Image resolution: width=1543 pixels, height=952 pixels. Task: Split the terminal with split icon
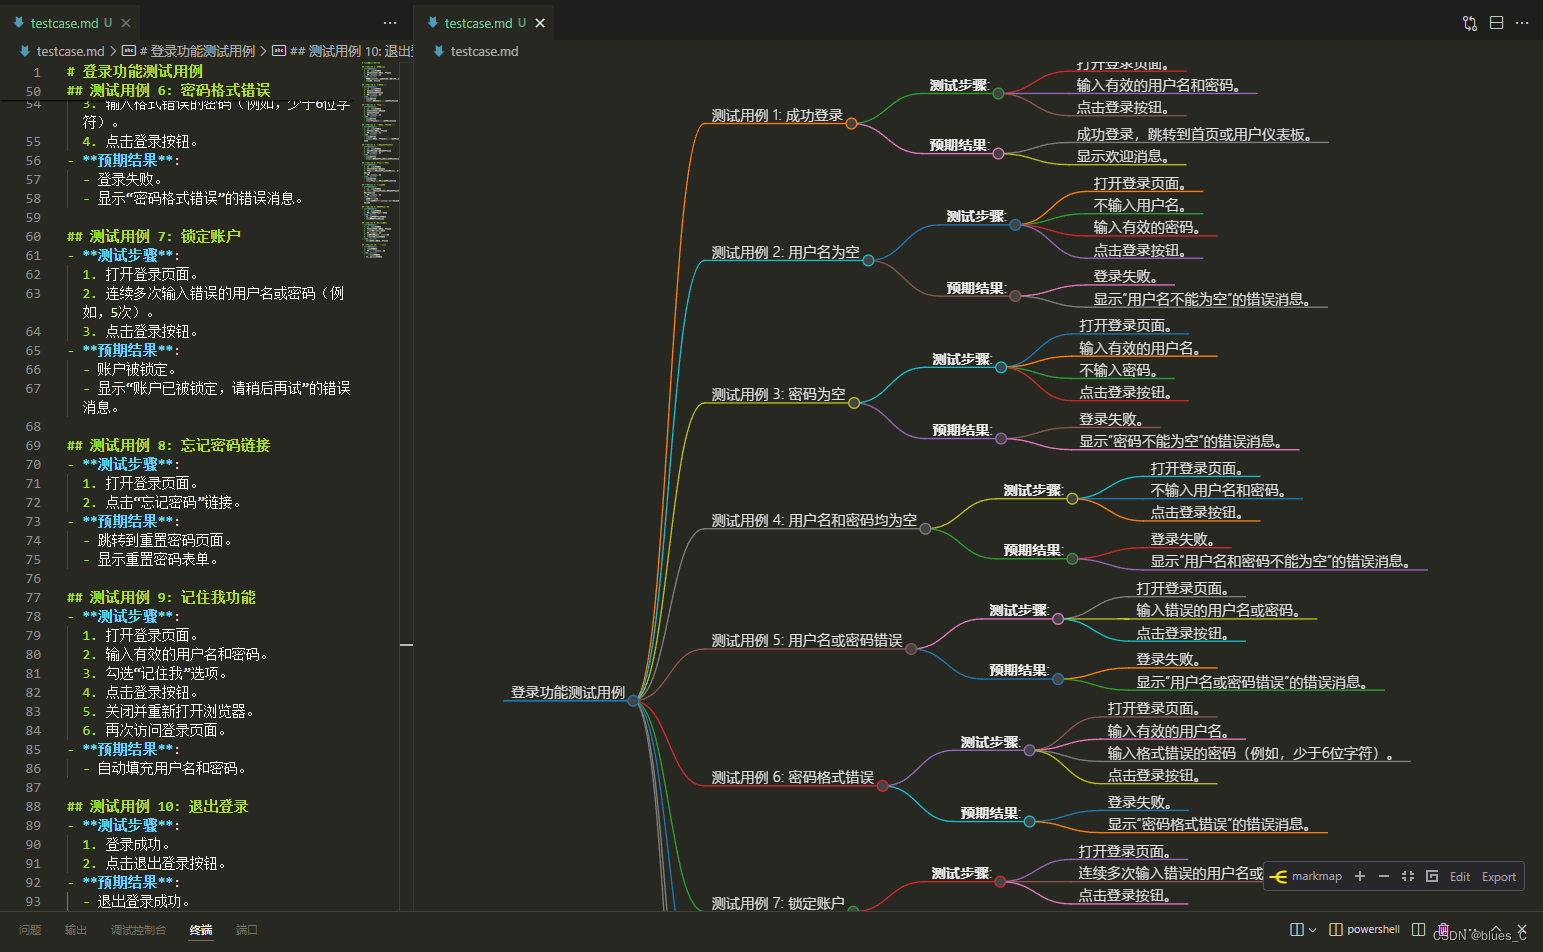[x=1418, y=929]
